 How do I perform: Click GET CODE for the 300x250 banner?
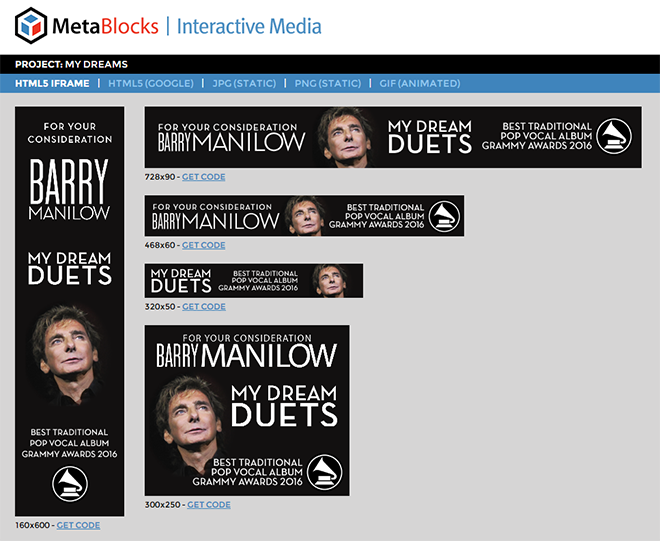209,504
